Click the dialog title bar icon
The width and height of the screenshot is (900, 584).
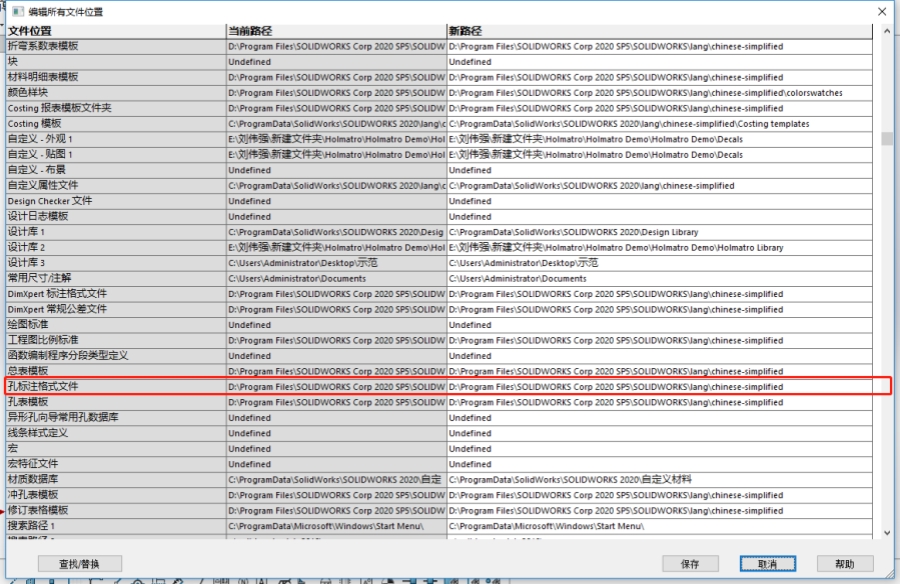18,11
